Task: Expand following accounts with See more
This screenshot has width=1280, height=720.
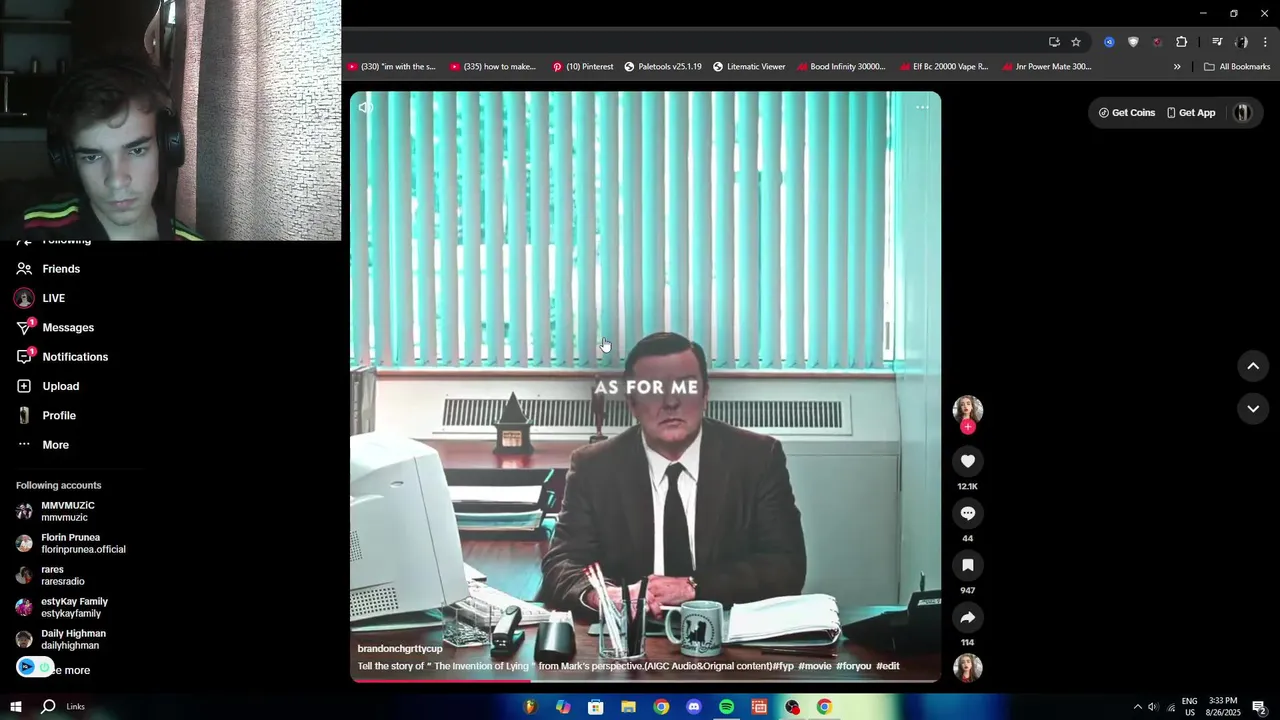Action: coord(70,670)
